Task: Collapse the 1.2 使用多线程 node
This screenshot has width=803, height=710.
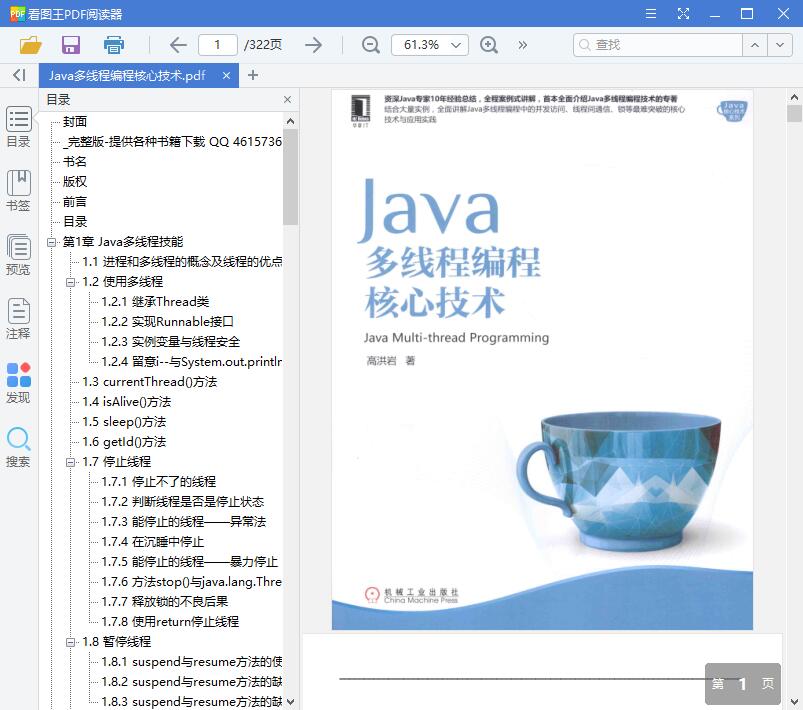Action: click(x=71, y=282)
